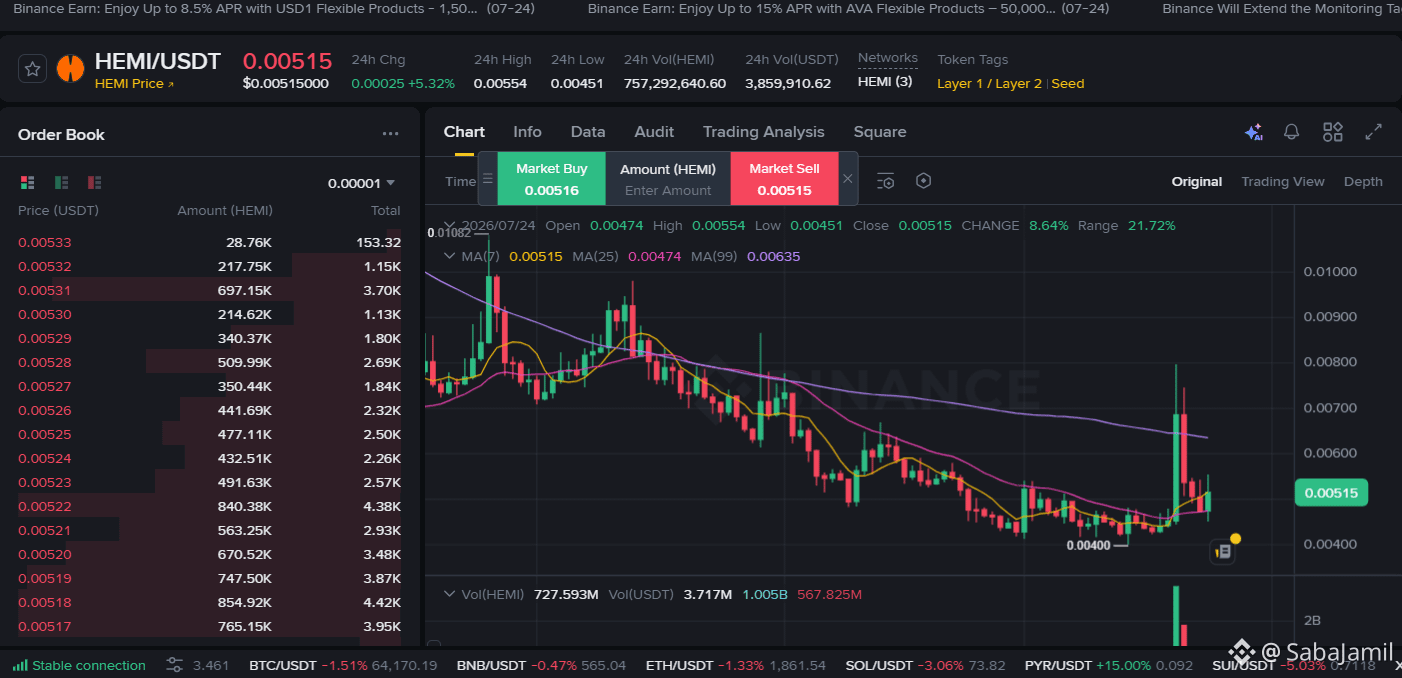1402x678 pixels.
Task: Select the 0.00517 ask price row
Action: coord(209,626)
